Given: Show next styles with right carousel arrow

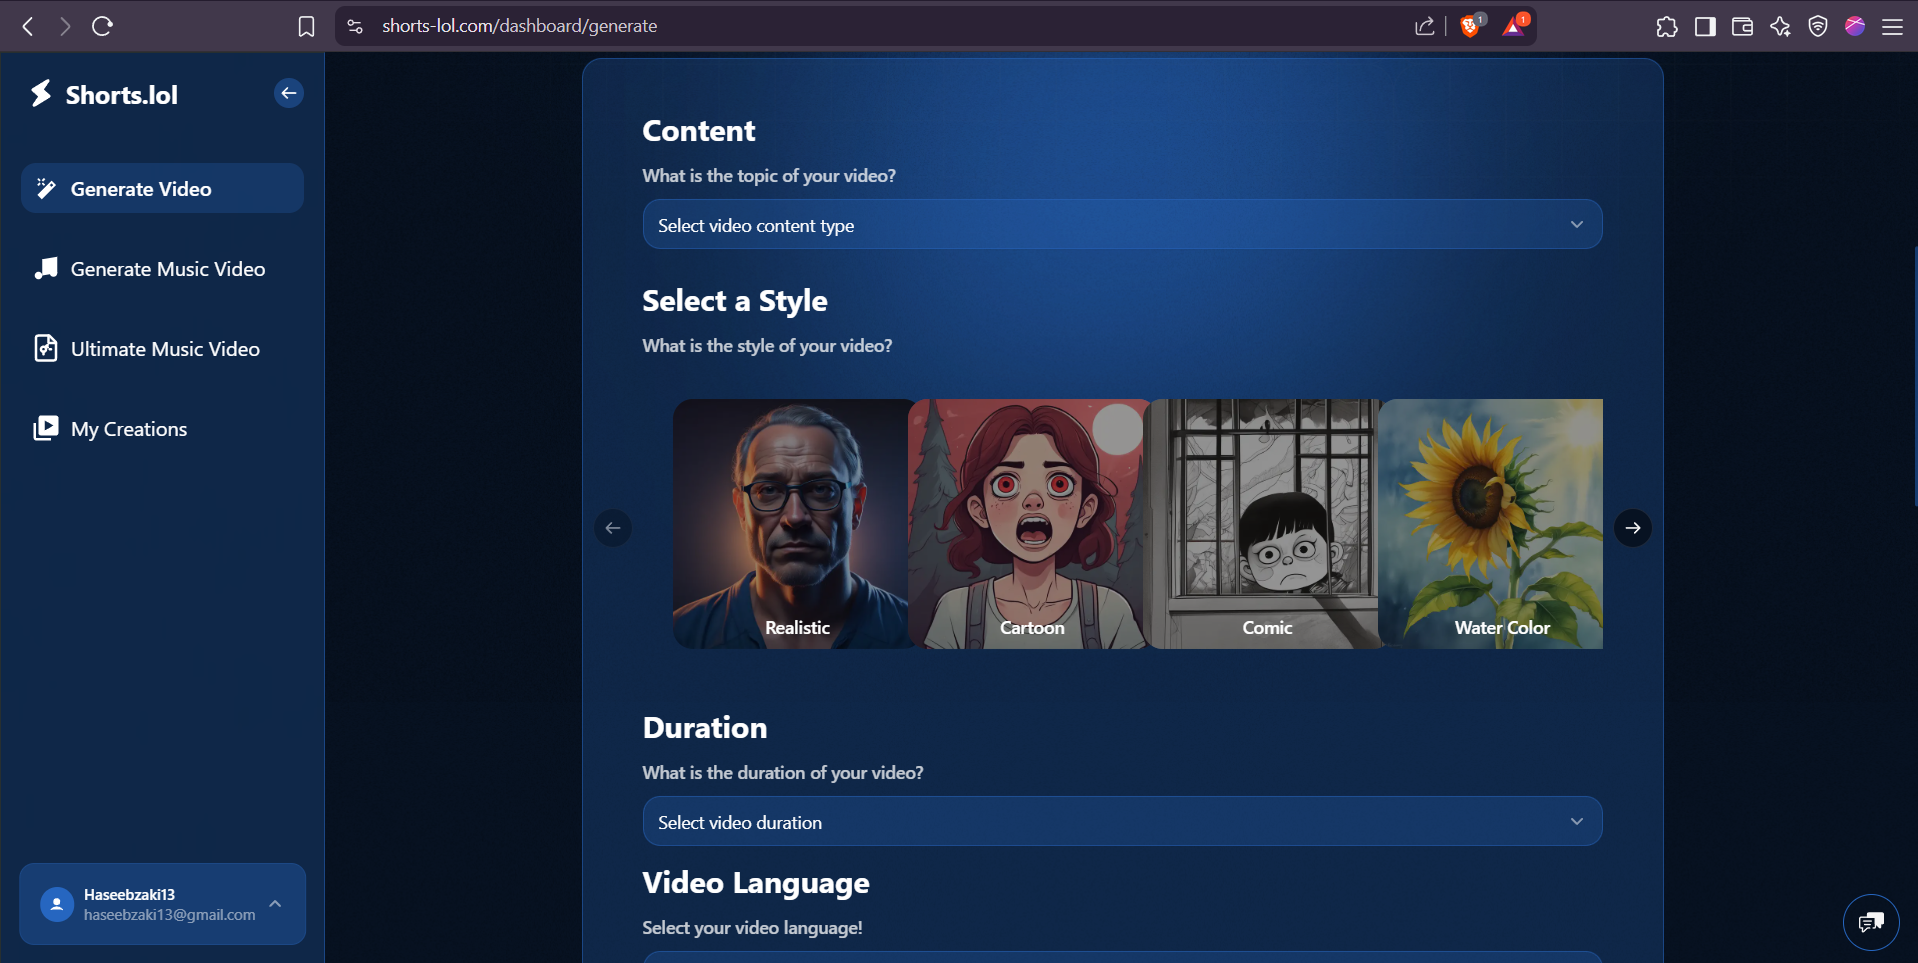Looking at the screenshot, I should coord(1633,528).
